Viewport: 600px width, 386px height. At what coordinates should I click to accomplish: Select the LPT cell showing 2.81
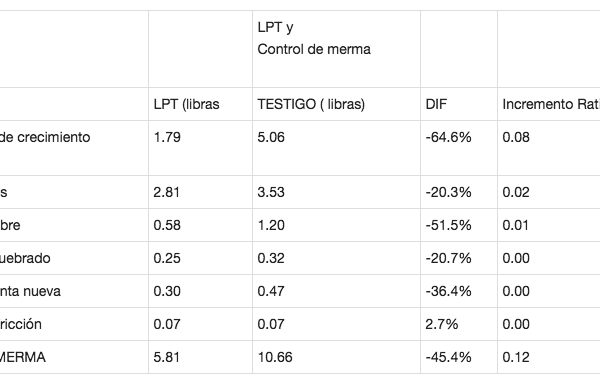[x=201, y=192]
